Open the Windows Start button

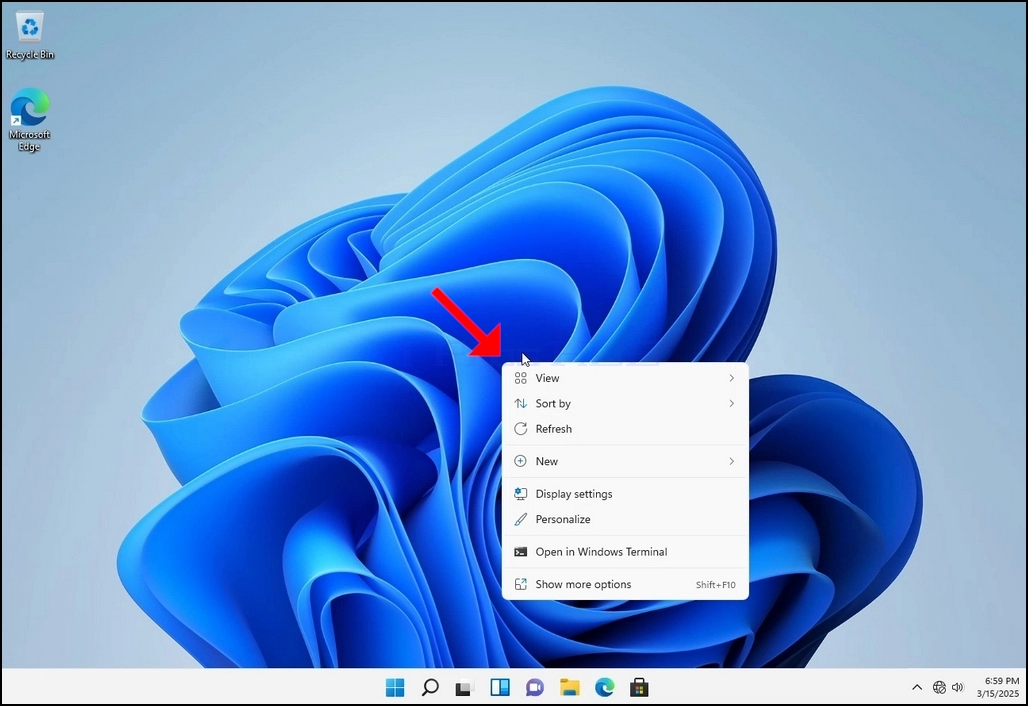click(395, 687)
